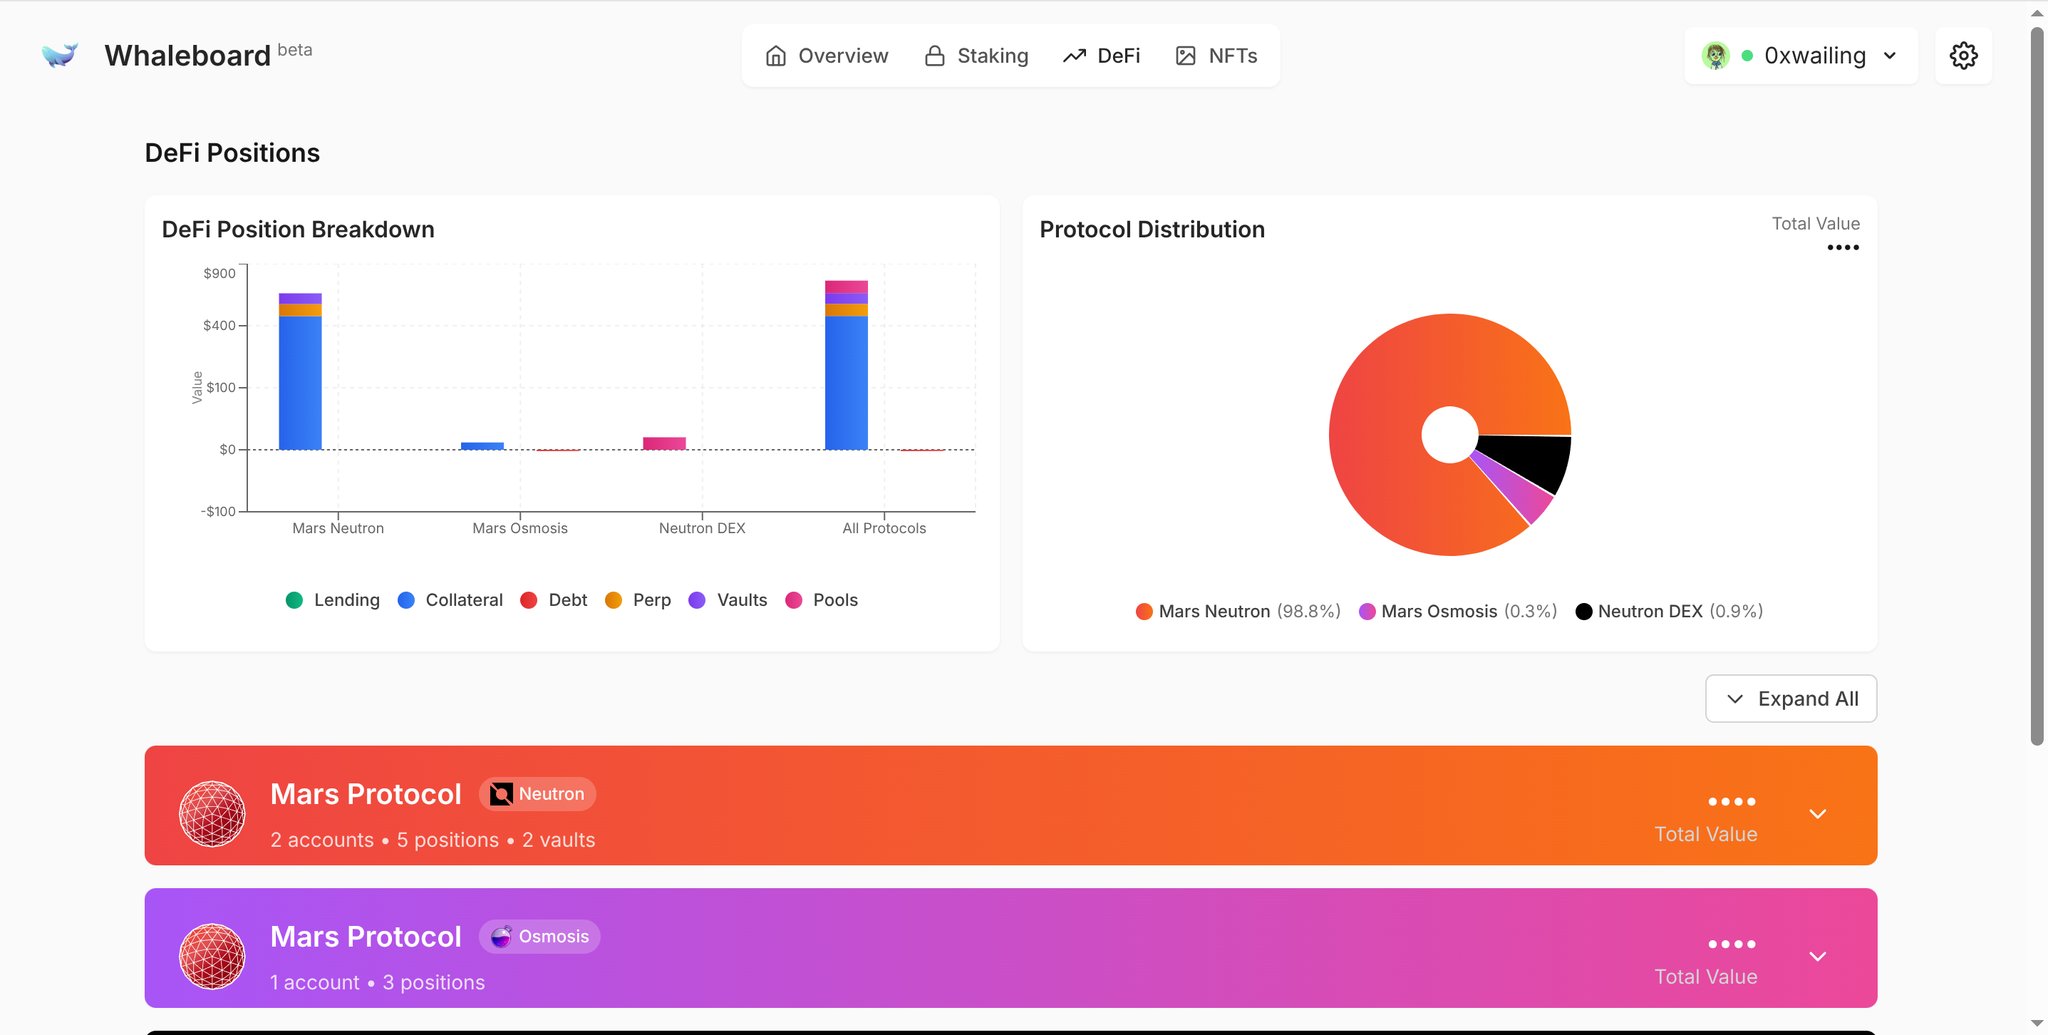Click the Neutron chain badge
The height and width of the screenshot is (1035, 2048).
(x=538, y=794)
